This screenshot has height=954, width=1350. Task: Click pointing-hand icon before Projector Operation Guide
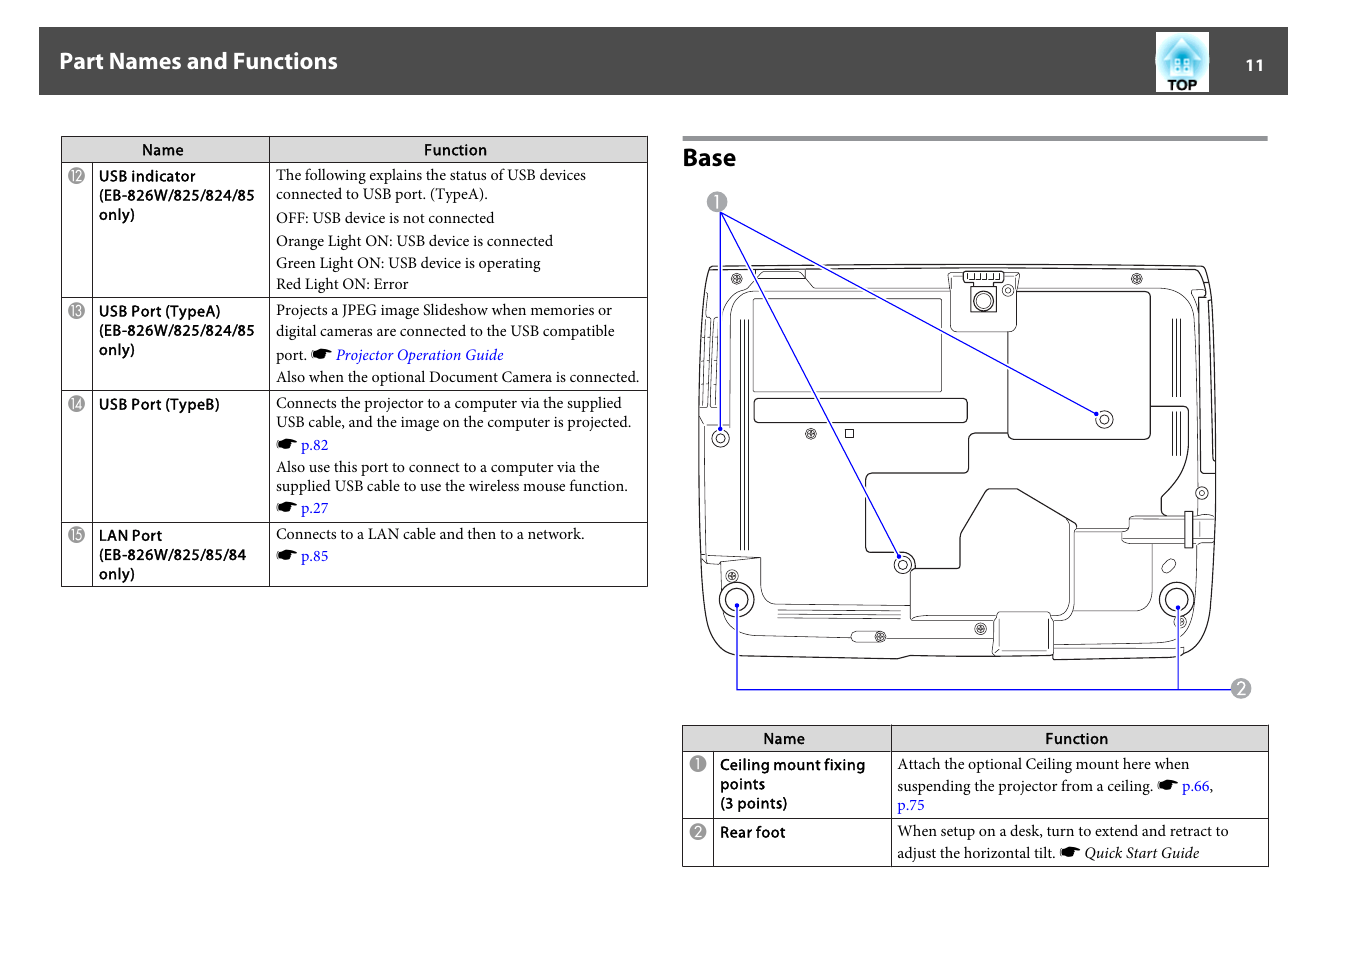pos(321,354)
